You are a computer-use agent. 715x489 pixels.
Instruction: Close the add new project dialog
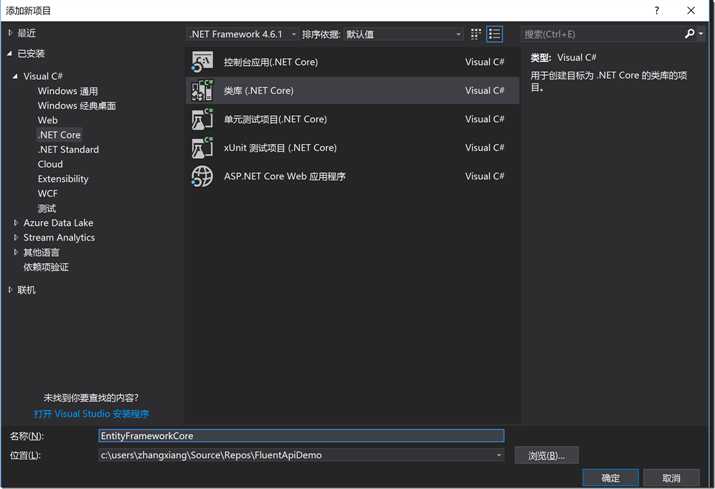(691, 10)
